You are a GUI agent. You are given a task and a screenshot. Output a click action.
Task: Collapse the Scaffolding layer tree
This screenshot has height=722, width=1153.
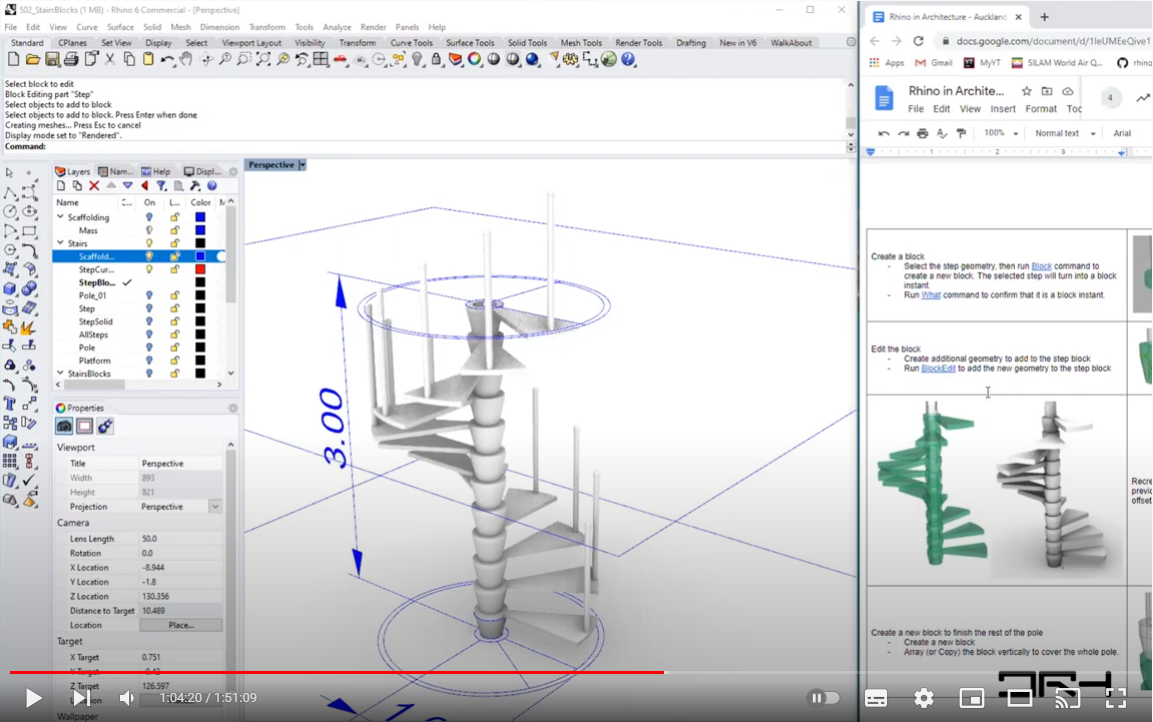[60, 218]
